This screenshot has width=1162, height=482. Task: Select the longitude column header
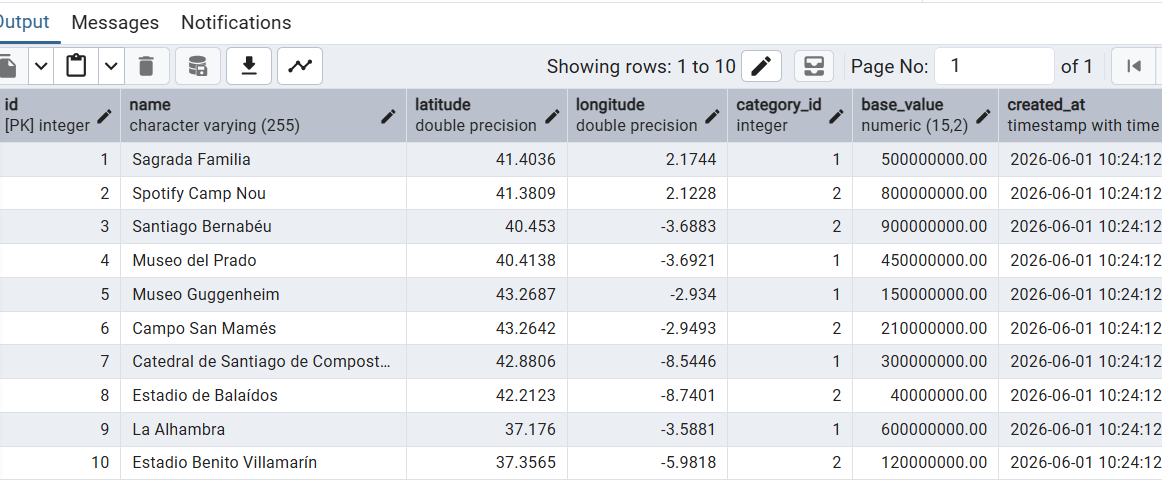647,115
